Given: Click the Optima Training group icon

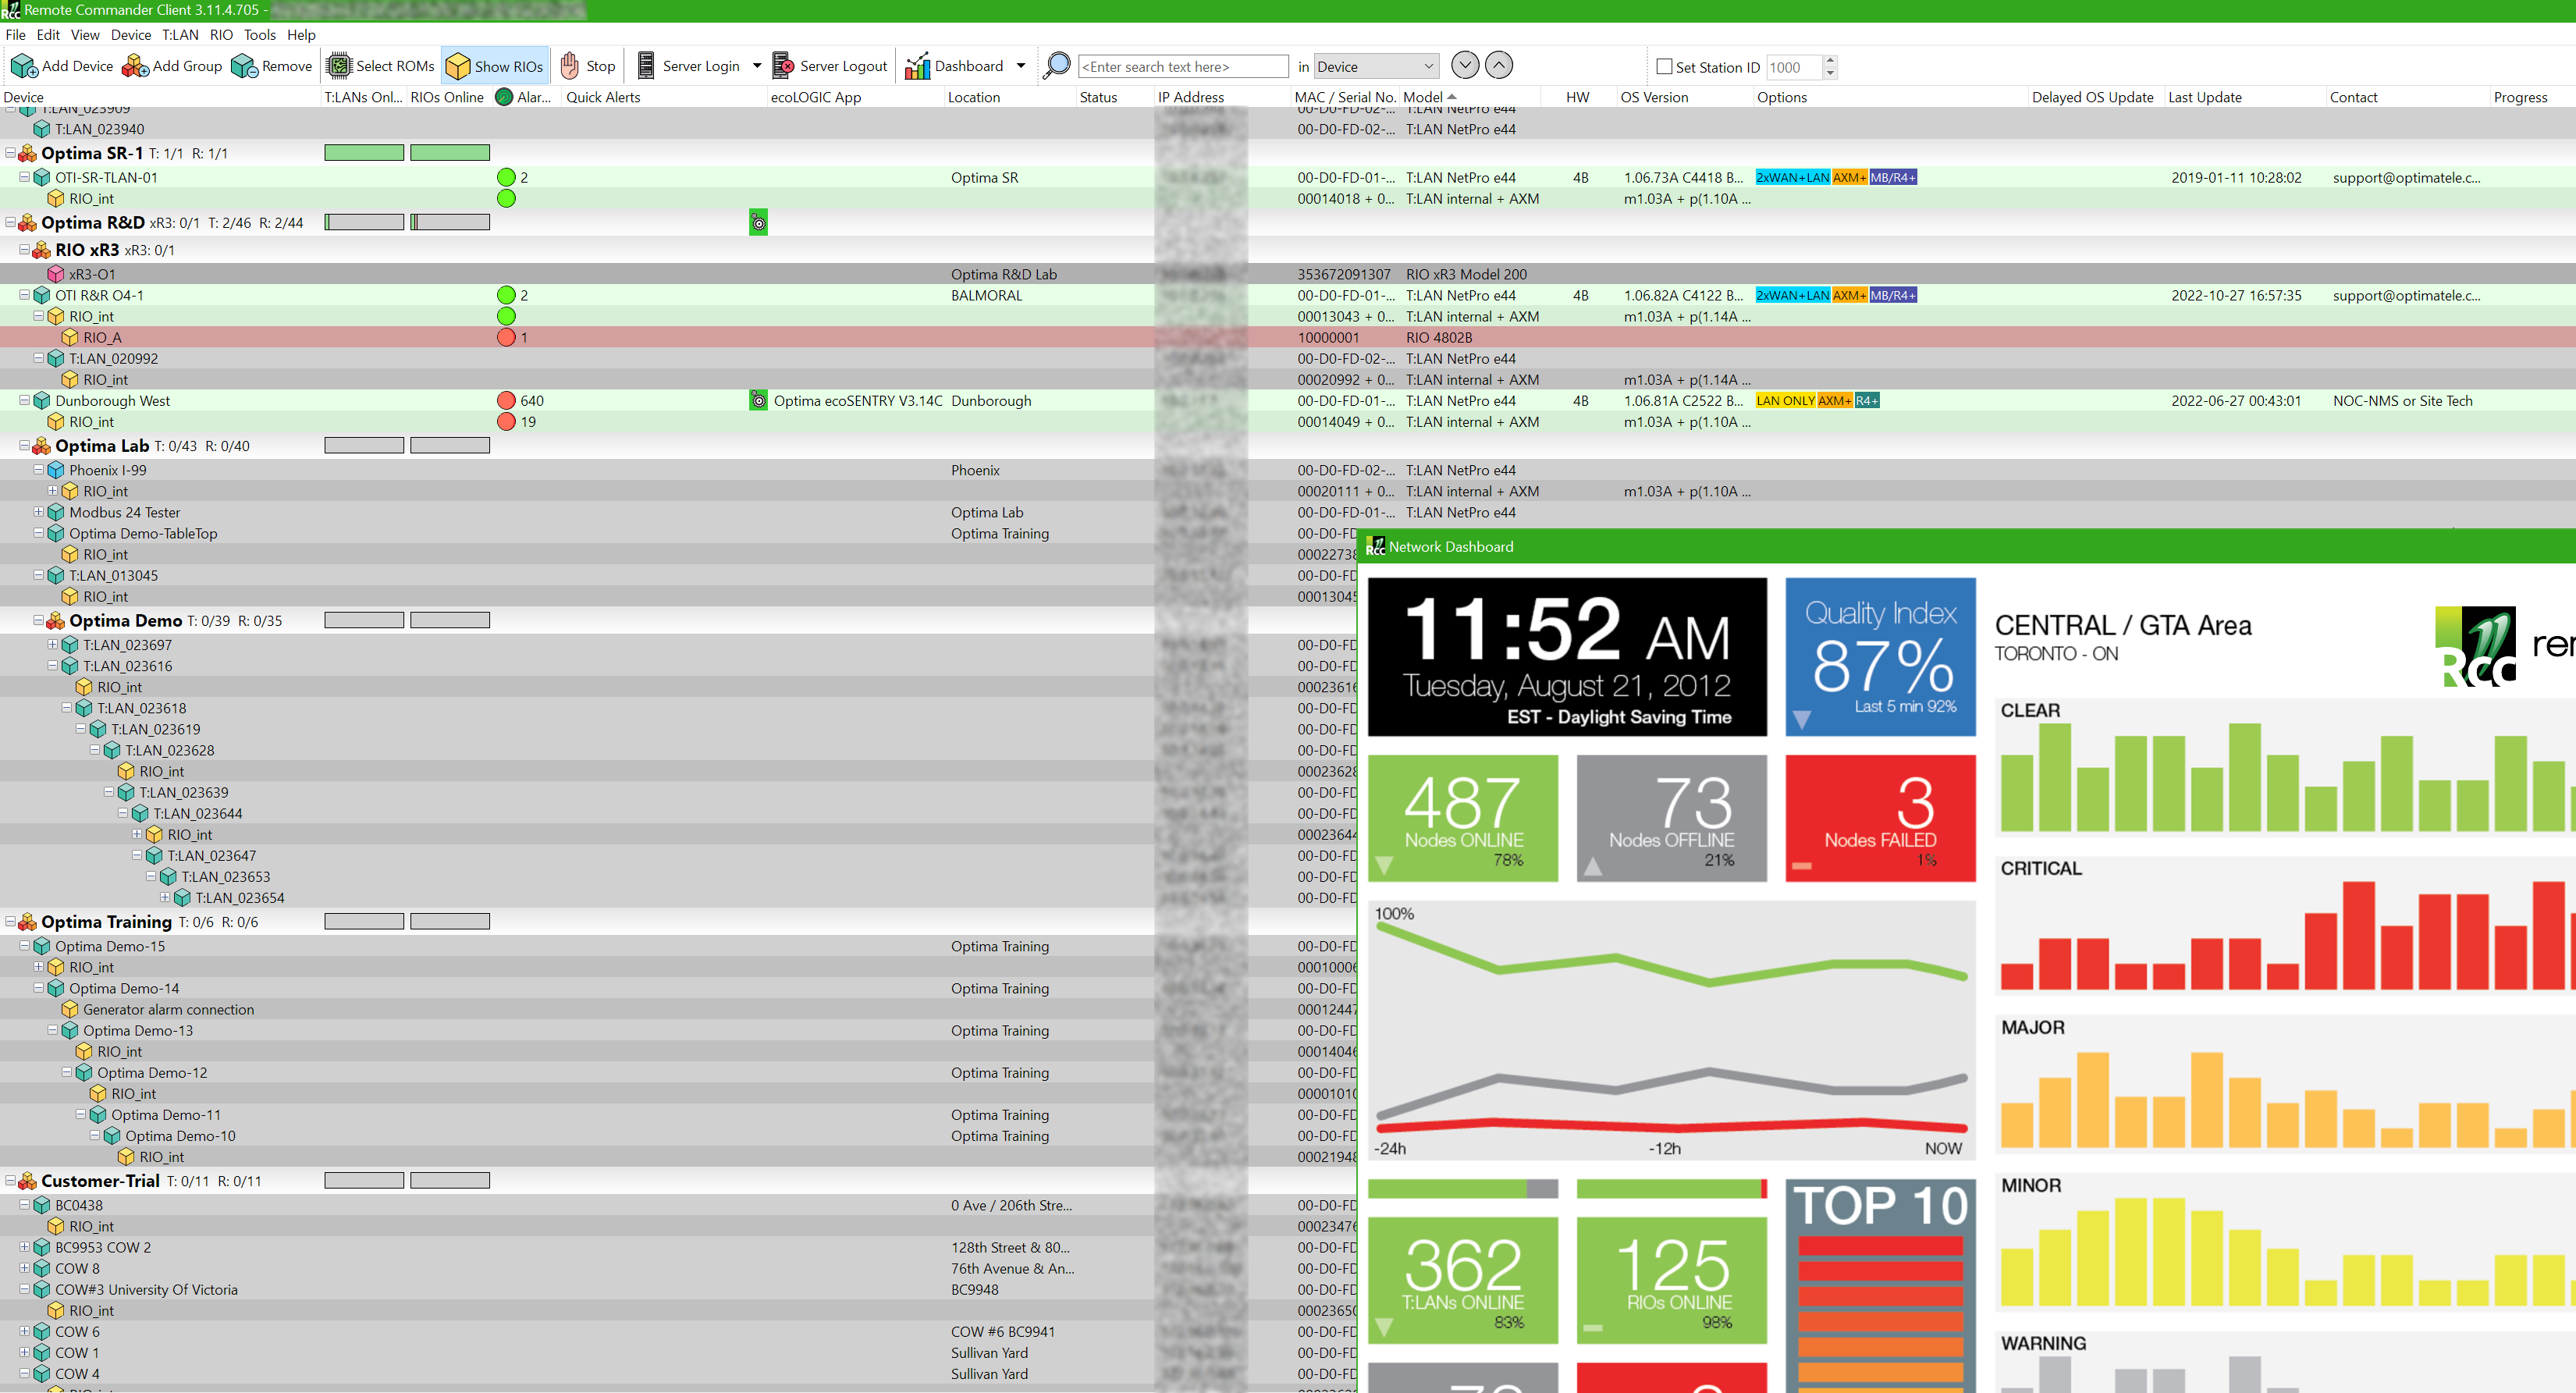Looking at the screenshot, I should click(28, 922).
